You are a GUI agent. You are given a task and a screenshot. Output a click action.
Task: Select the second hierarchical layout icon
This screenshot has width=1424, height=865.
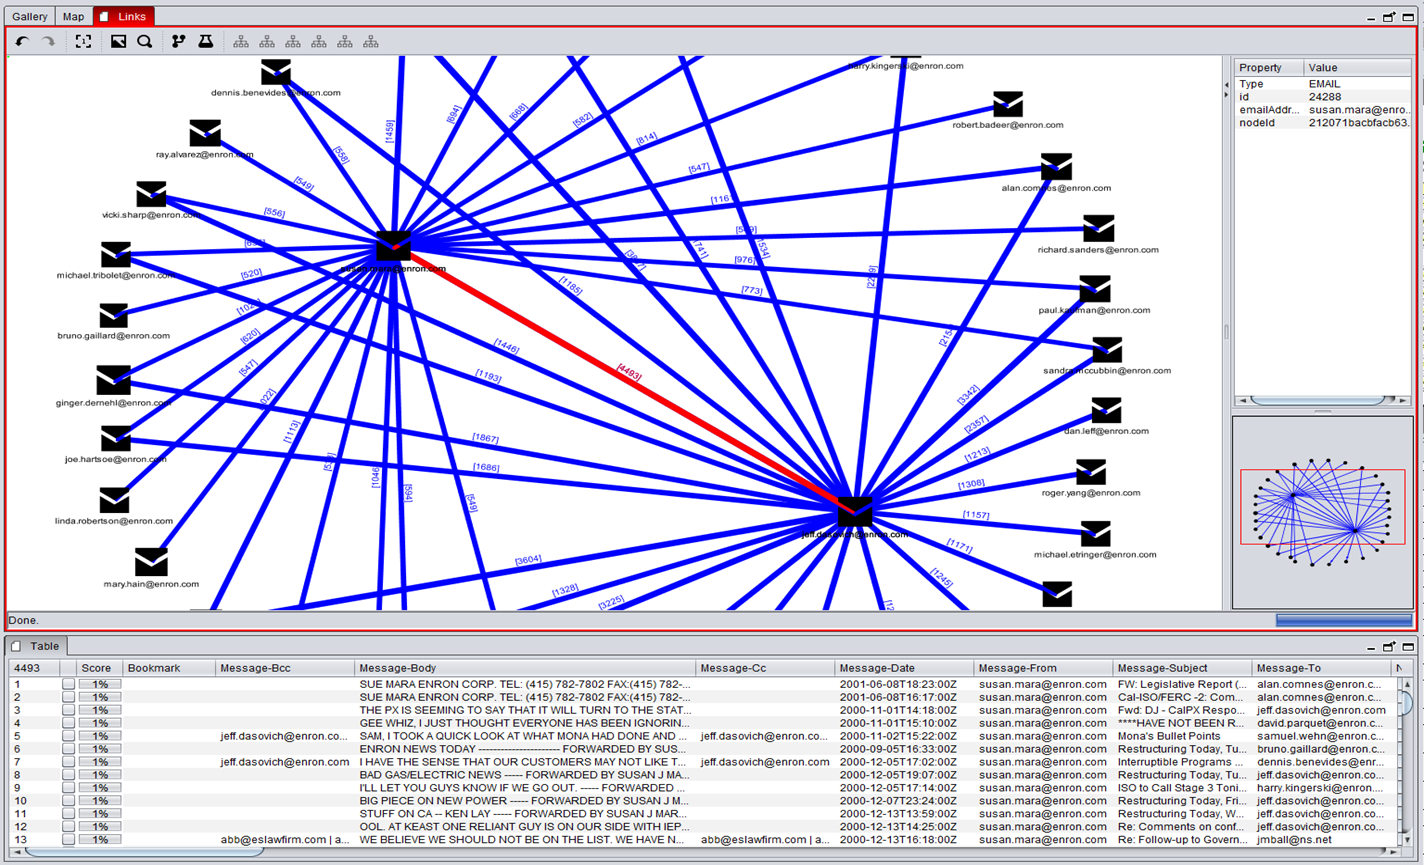pyautogui.click(x=267, y=41)
